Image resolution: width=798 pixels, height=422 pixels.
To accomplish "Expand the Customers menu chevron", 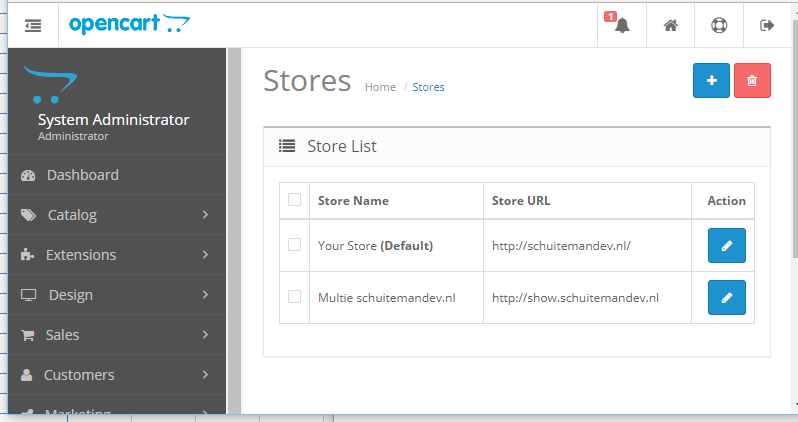I will [x=205, y=375].
